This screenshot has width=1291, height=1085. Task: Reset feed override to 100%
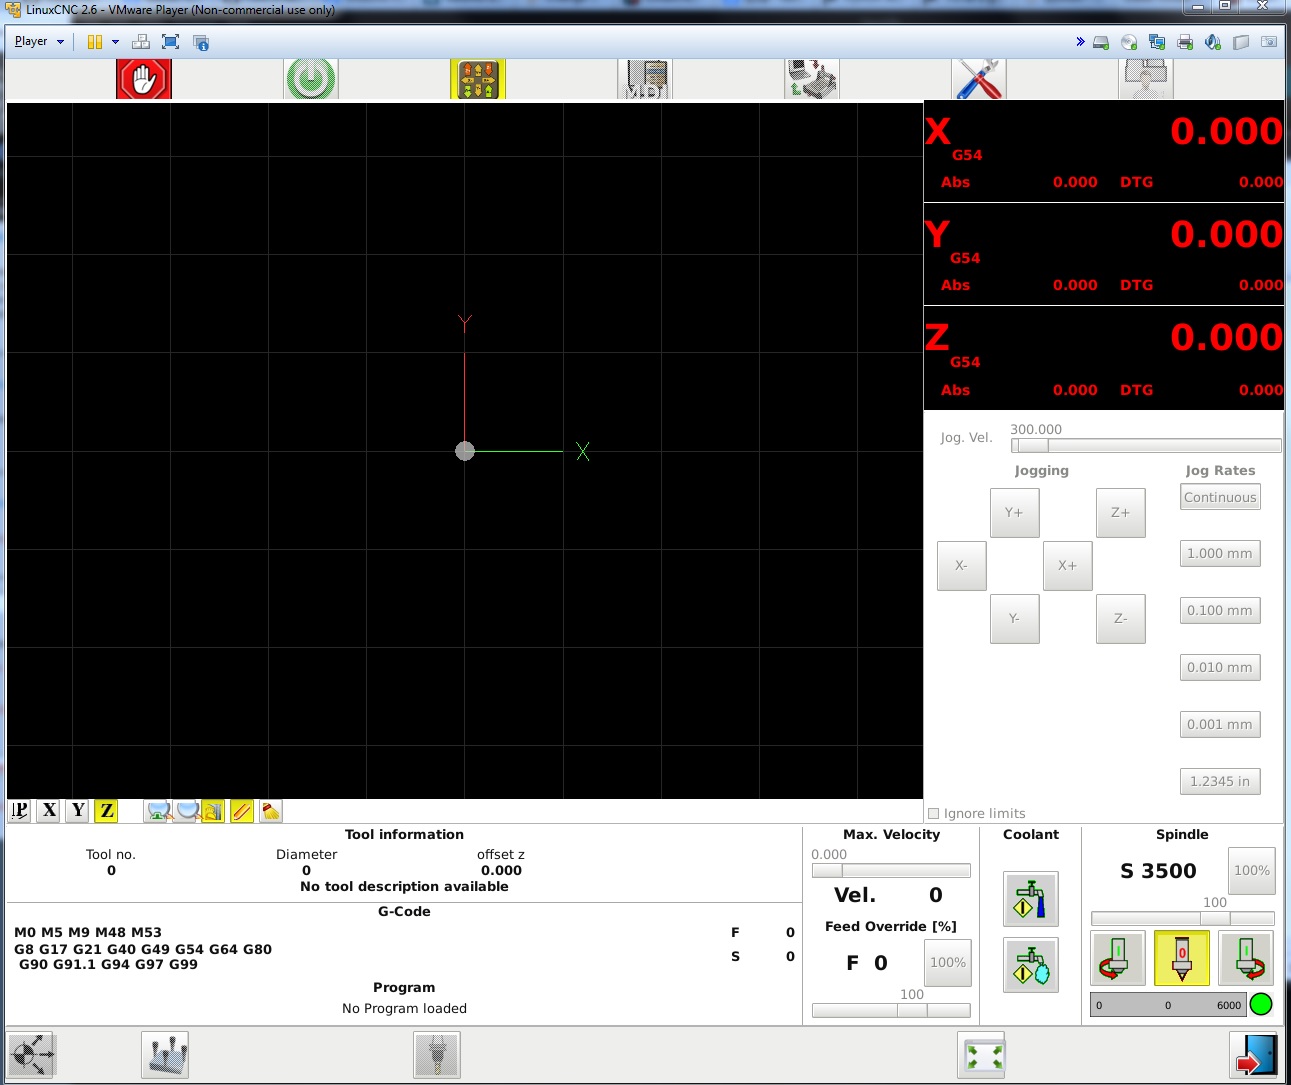coord(948,963)
